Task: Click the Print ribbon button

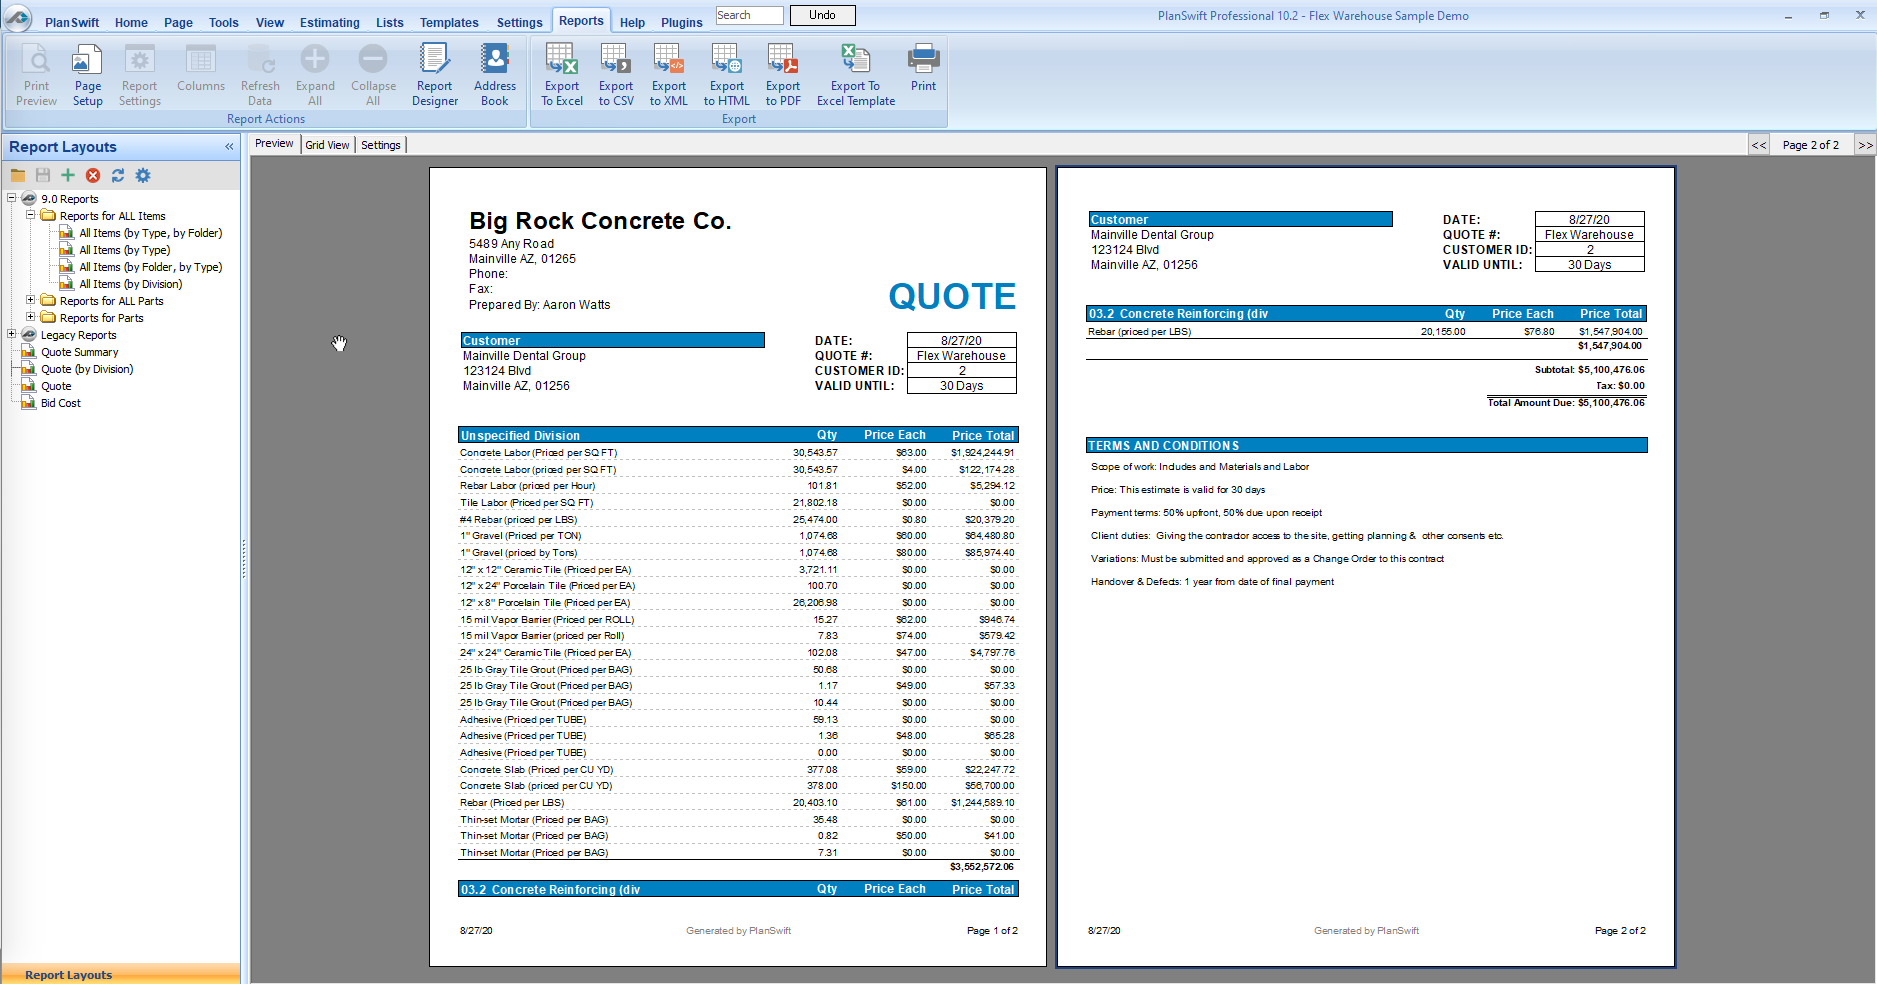Action: tap(923, 68)
